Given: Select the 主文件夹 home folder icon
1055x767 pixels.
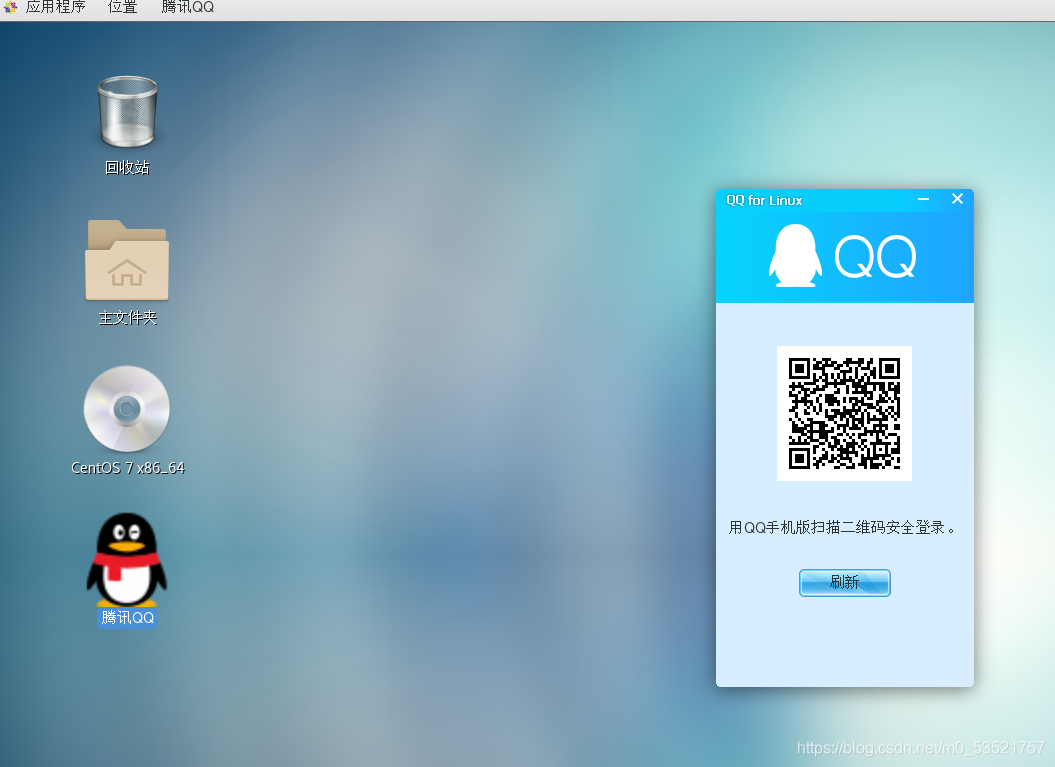Looking at the screenshot, I should 126,260.
